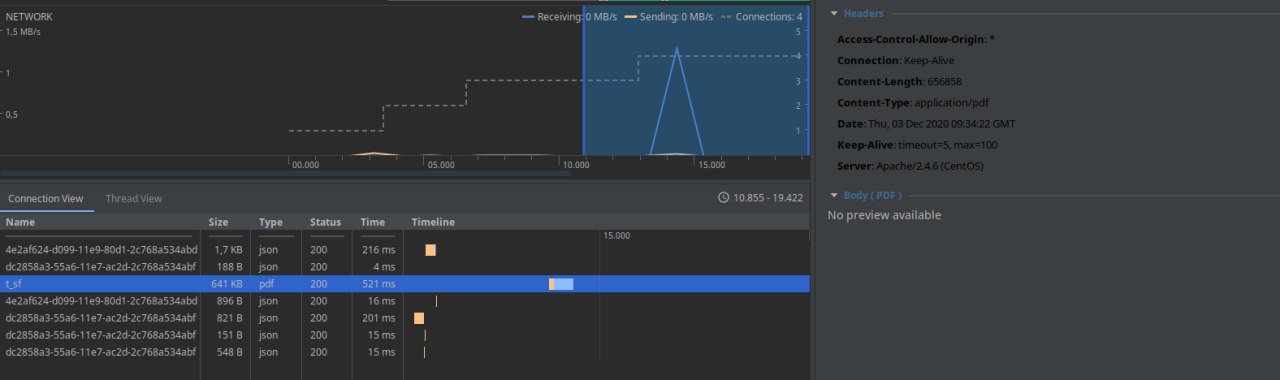1280x380 pixels.
Task: Click the 10.000 tick on the chart axis
Action: (x=575, y=164)
